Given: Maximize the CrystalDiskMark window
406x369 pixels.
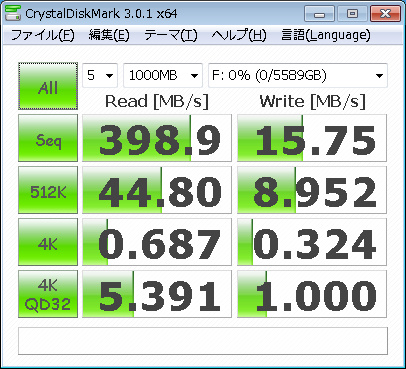Looking at the screenshot, I should coord(352,14).
